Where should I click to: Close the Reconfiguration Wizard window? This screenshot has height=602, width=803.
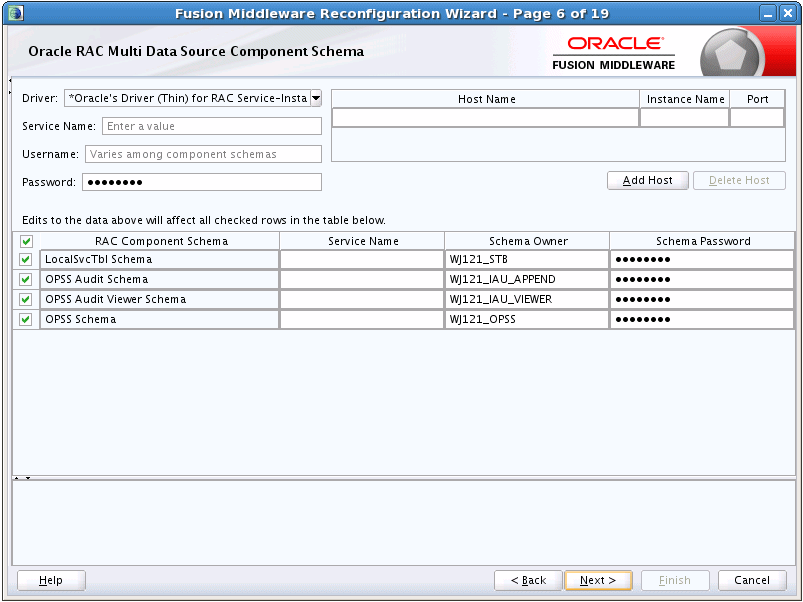(788, 13)
